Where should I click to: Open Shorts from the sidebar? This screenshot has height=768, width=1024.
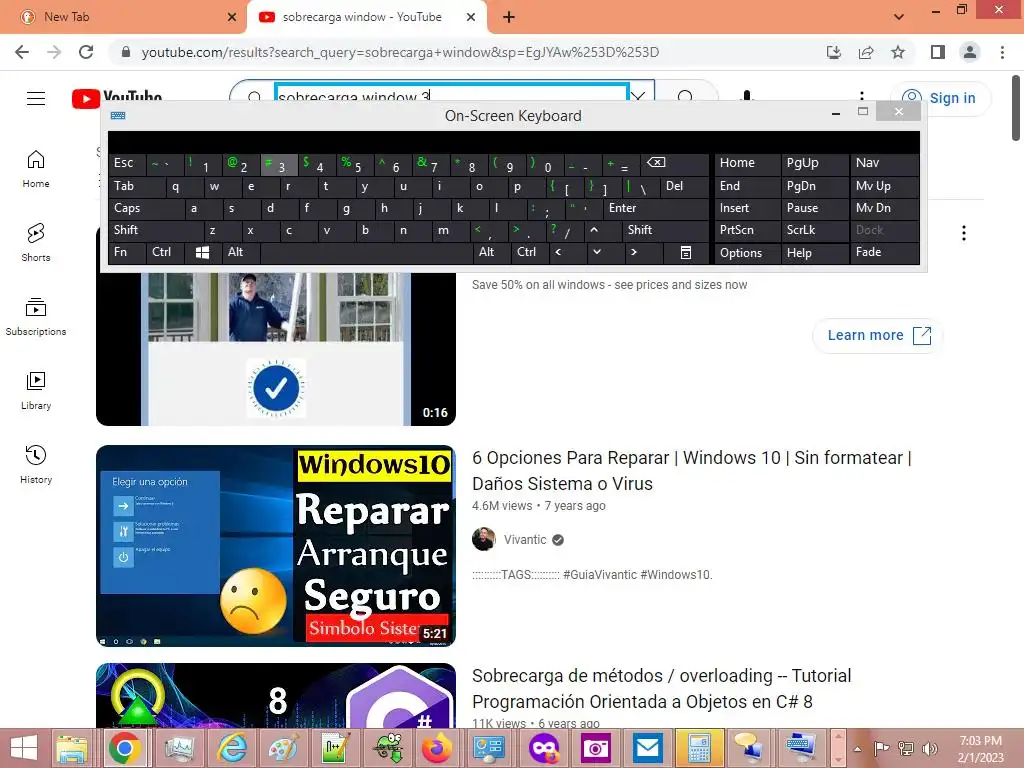click(x=36, y=243)
